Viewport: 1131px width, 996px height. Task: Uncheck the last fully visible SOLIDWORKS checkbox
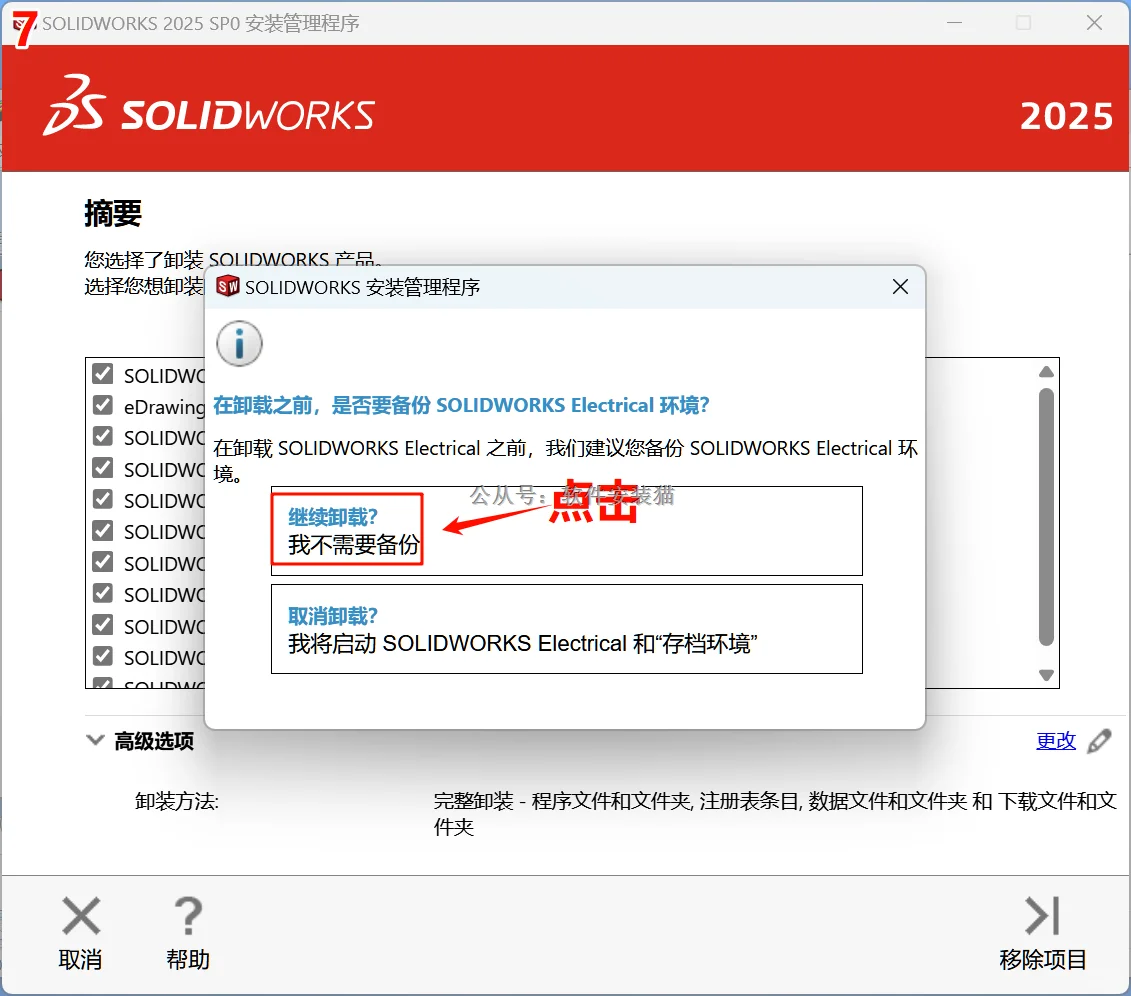101,657
